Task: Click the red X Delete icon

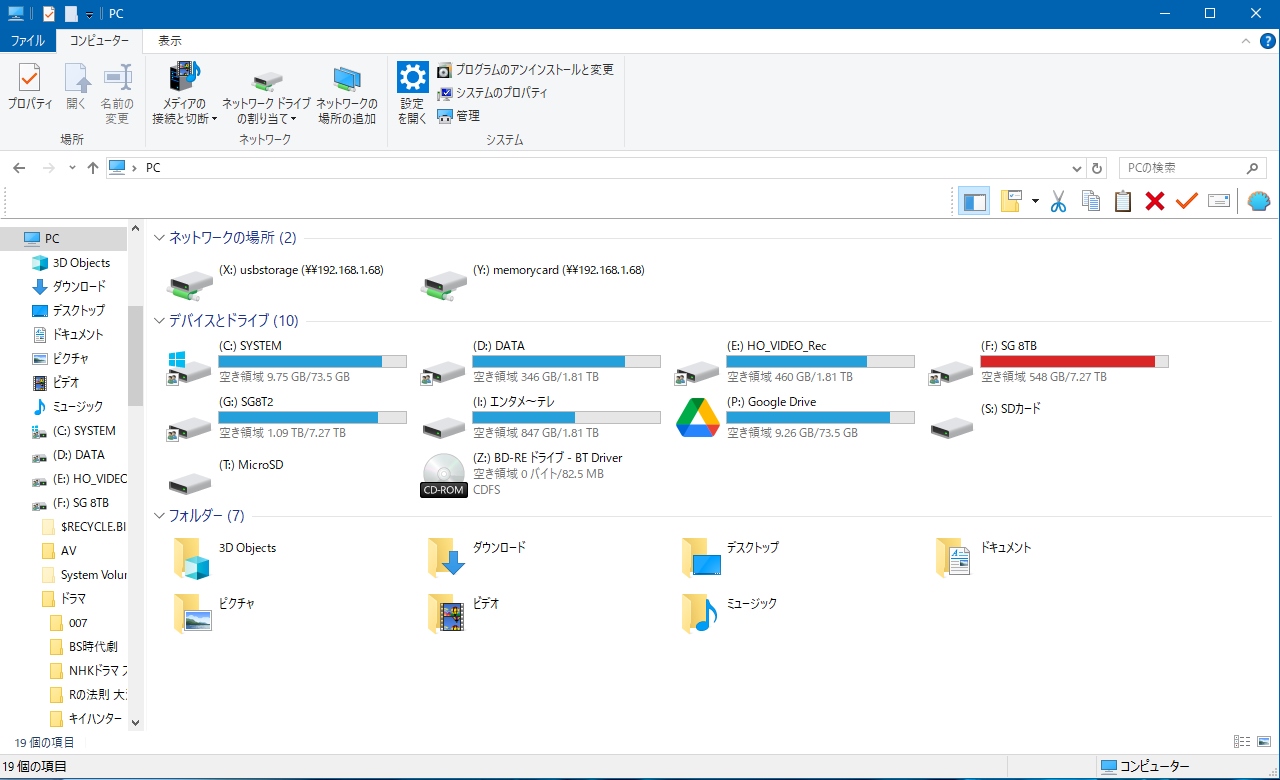Action: [x=1155, y=201]
